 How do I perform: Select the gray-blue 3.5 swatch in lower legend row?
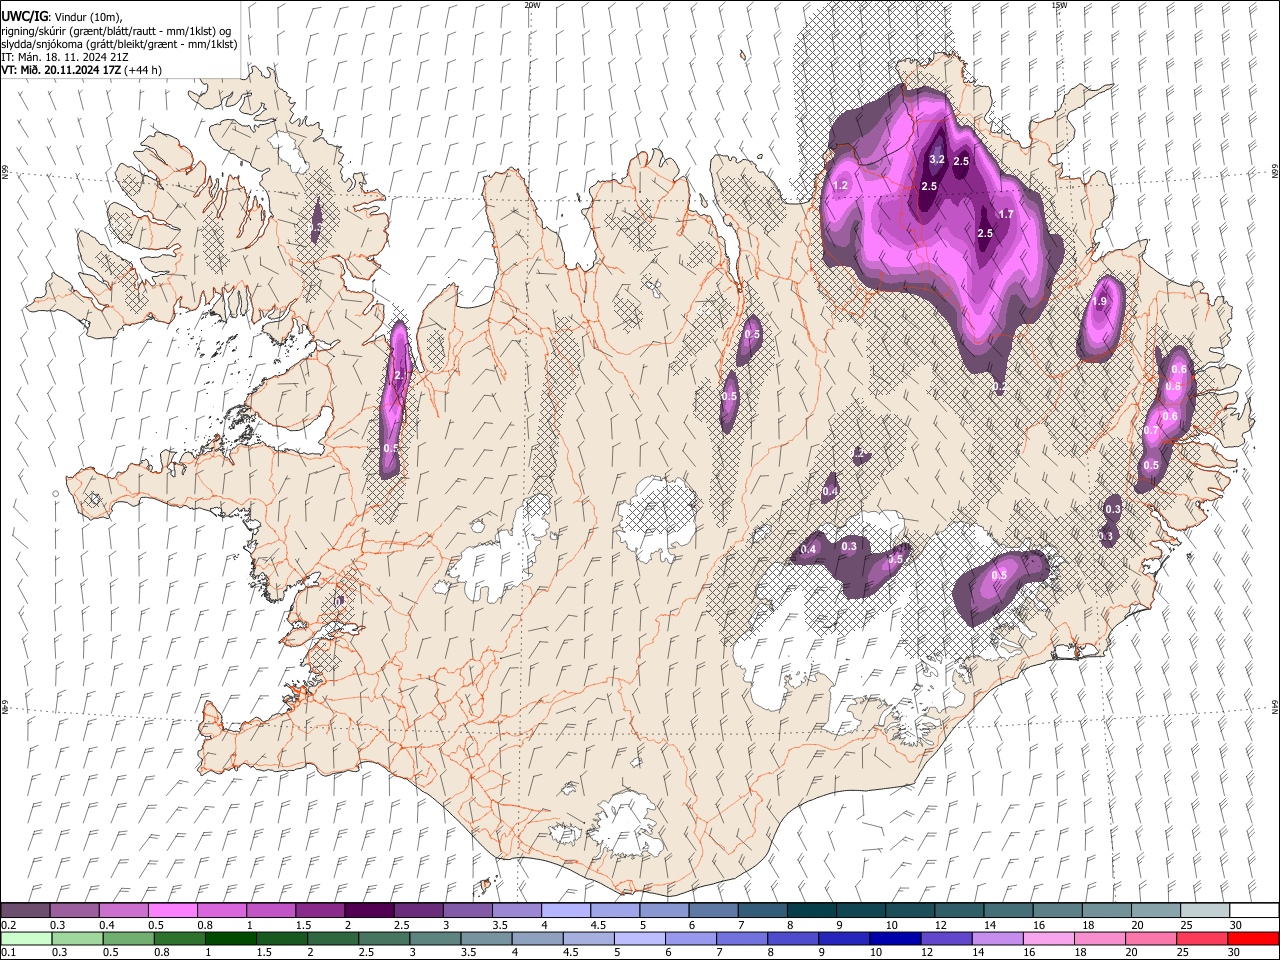[x=487, y=938]
